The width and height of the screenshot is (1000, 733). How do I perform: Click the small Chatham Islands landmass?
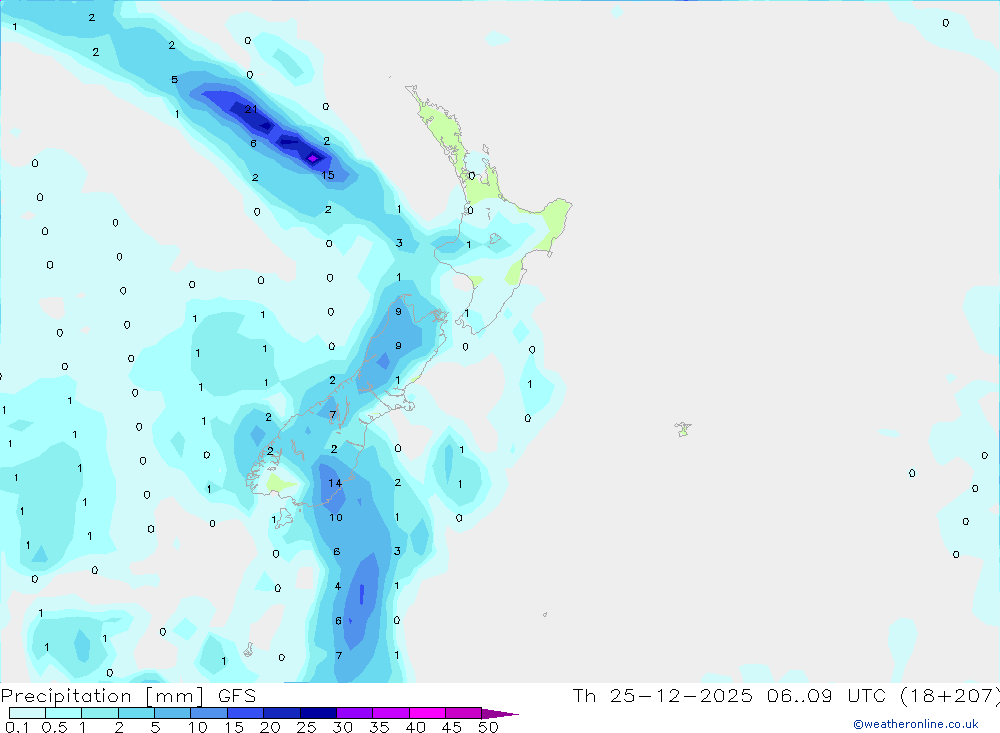click(x=683, y=429)
